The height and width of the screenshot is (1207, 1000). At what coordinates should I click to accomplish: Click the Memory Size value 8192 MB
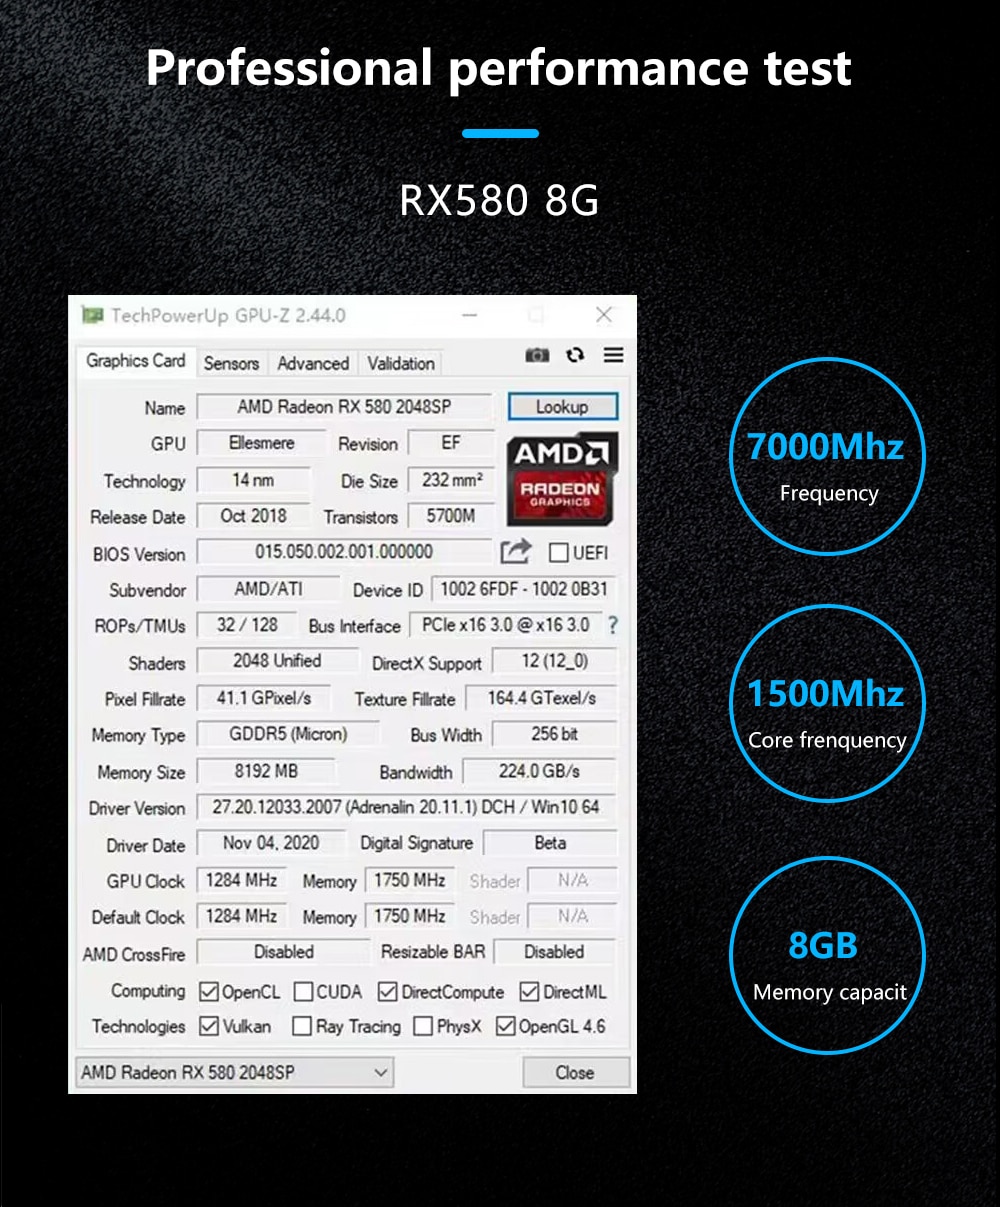[266, 771]
